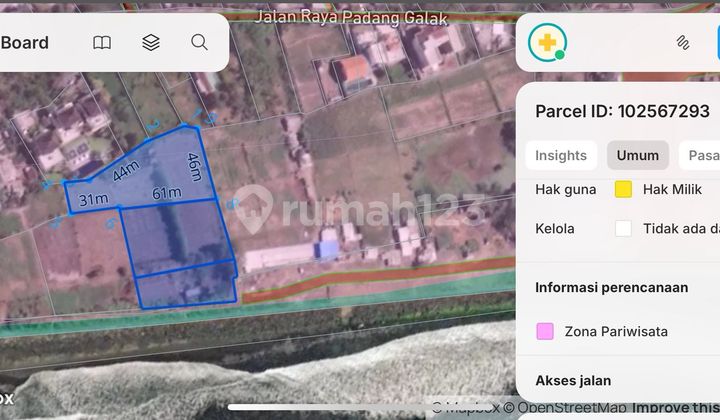The height and width of the screenshot is (420, 720).
Task: Open the map layers icon
Action: point(151,43)
